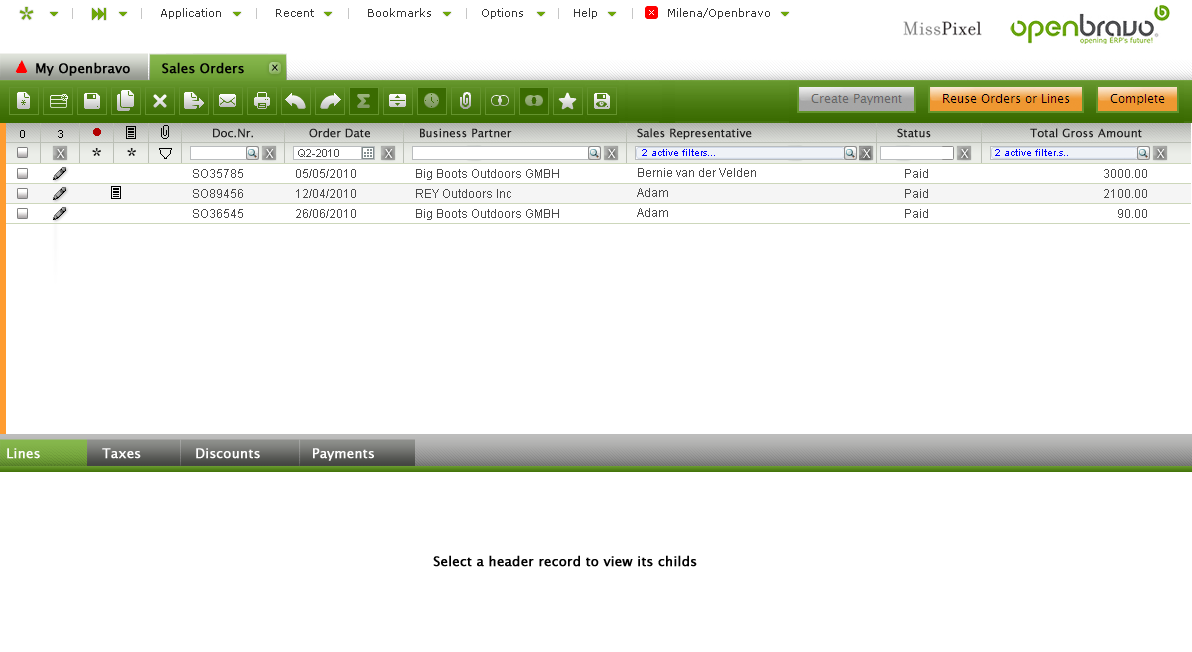The width and height of the screenshot is (1192, 652).
Task: Click the sigma totals toolbar icon
Action: pos(363,100)
